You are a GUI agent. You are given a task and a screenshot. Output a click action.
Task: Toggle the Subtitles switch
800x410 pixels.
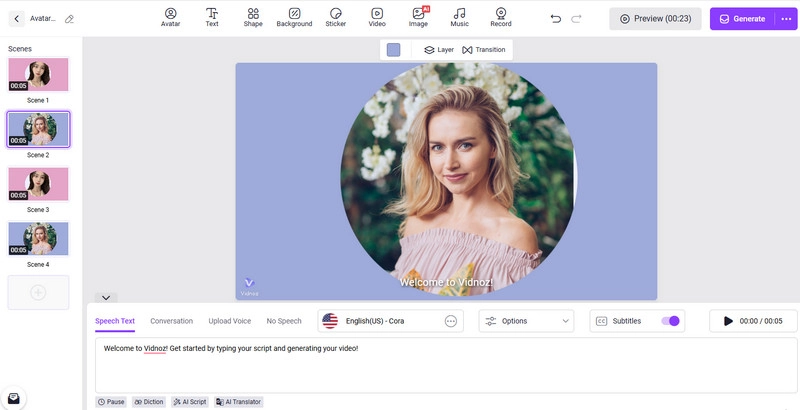tap(670, 321)
